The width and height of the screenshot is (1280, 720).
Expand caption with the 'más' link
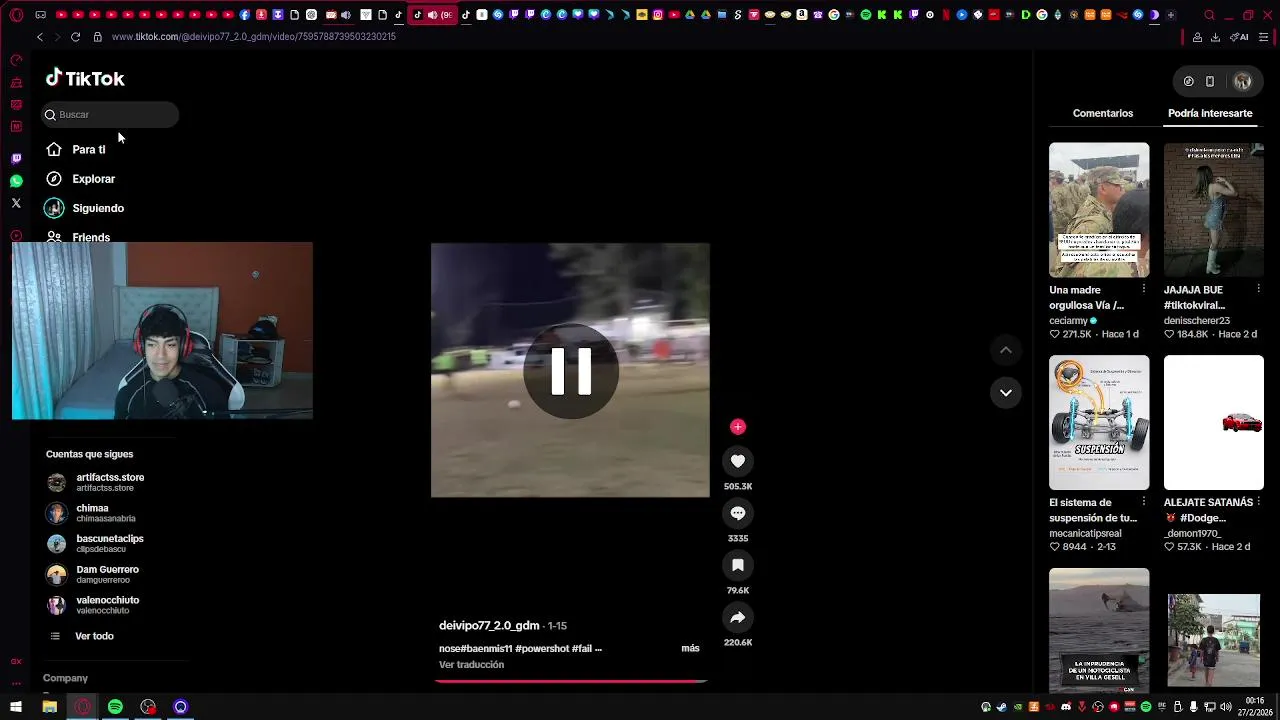click(x=690, y=648)
